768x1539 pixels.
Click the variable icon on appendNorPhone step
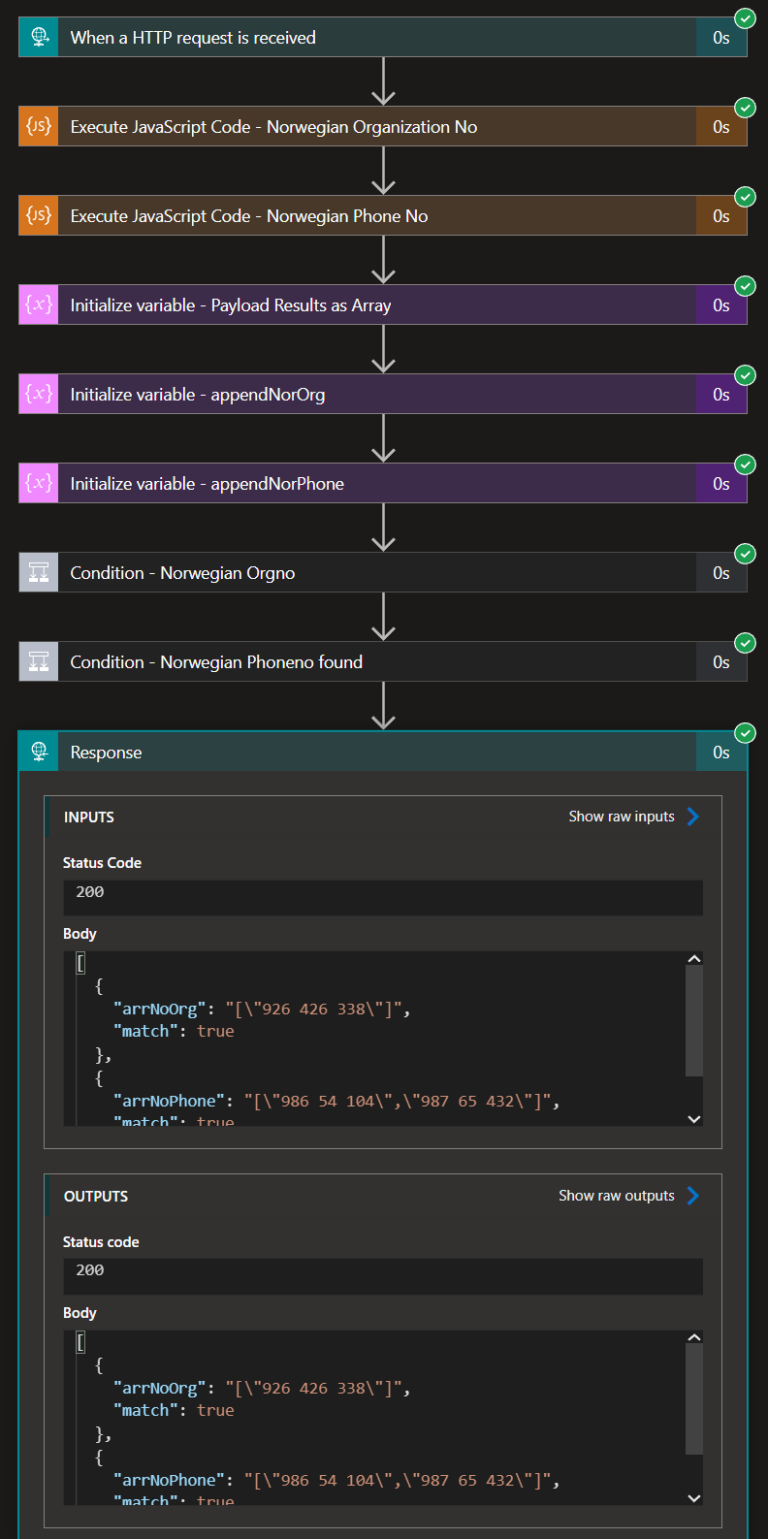coord(37,482)
